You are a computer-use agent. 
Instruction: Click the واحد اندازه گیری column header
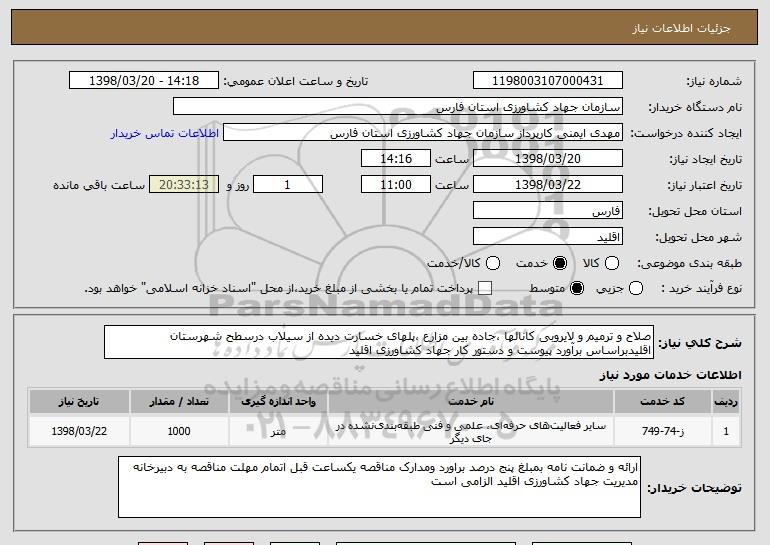[278, 402]
